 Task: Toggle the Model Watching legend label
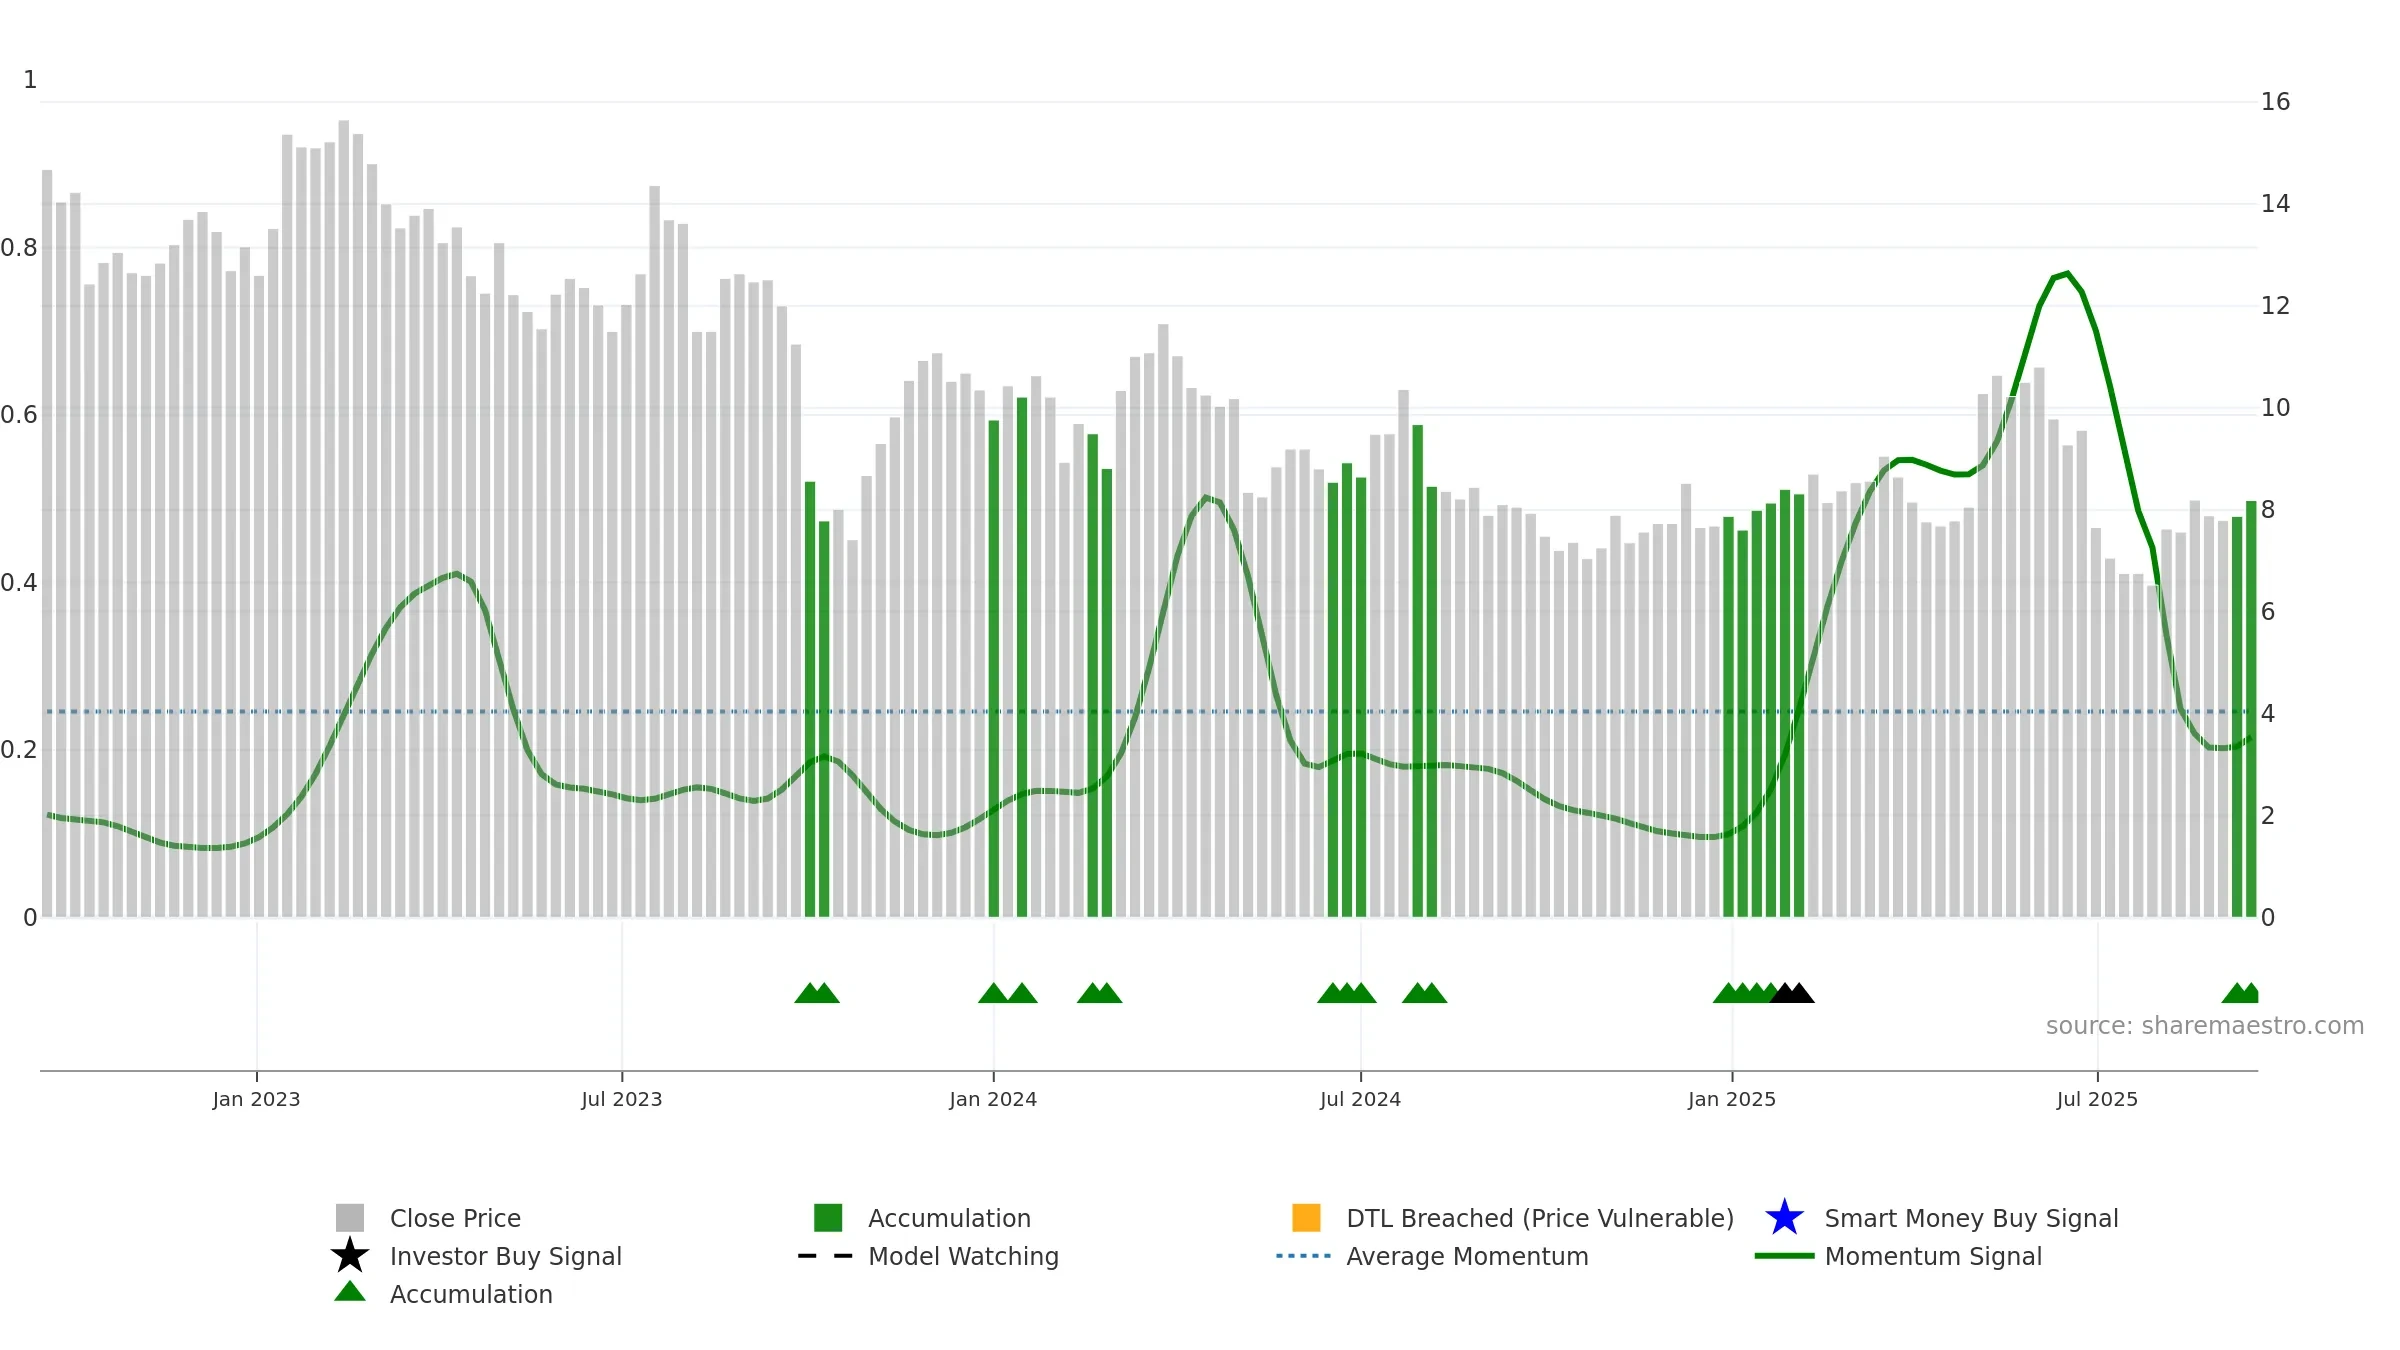click(x=963, y=1256)
